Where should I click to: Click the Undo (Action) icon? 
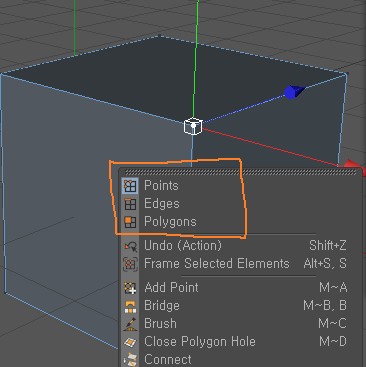coord(130,246)
